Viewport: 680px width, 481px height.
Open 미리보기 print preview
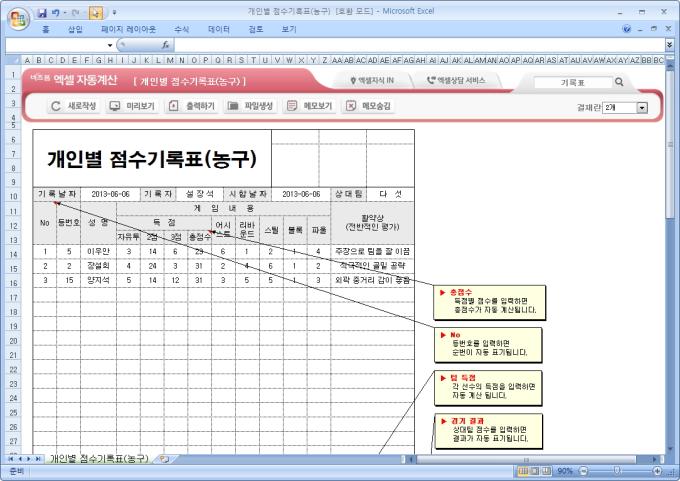pyautogui.click(x=132, y=106)
